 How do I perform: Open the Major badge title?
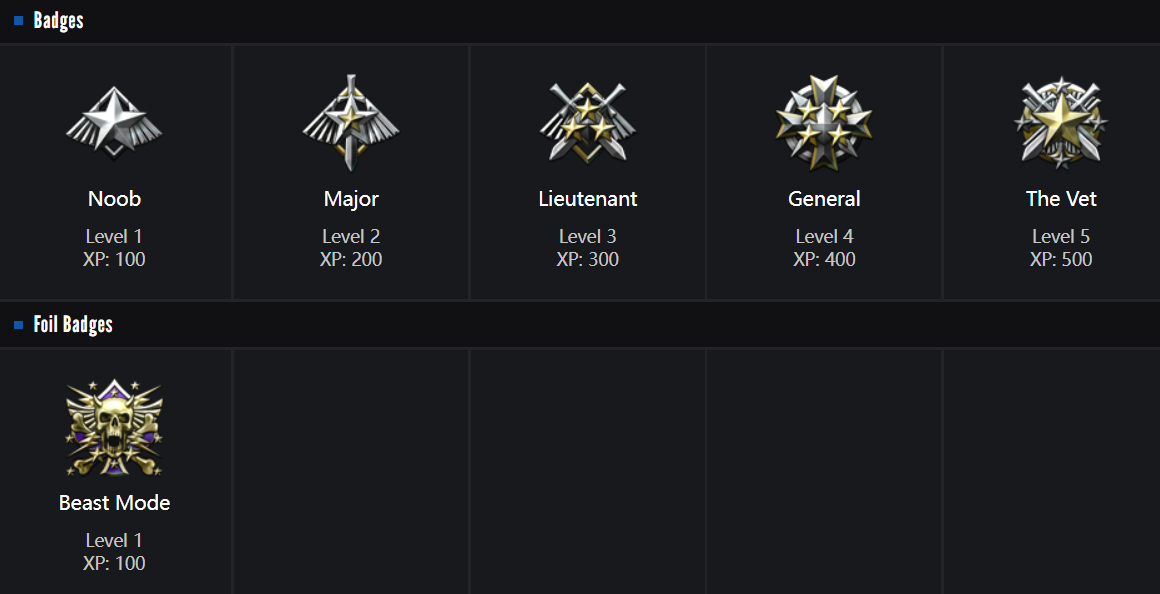click(351, 199)
